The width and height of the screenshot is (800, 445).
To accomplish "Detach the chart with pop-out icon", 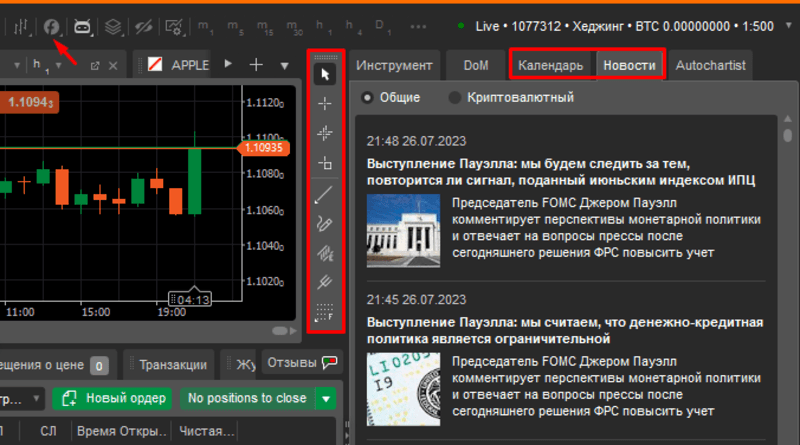I will [94, 66].
